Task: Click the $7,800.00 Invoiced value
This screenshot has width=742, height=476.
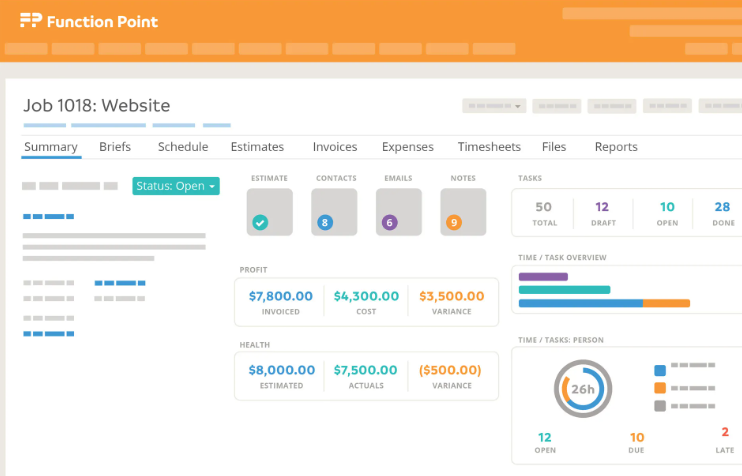Action: (281, 296)
